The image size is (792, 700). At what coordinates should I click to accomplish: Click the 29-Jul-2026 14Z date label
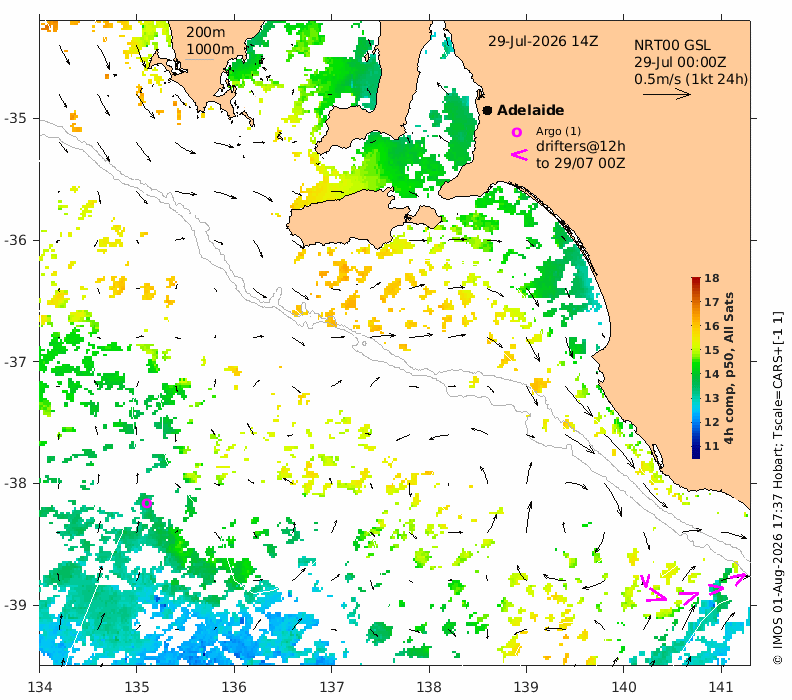pyautogui.click(x=543, y=41)
